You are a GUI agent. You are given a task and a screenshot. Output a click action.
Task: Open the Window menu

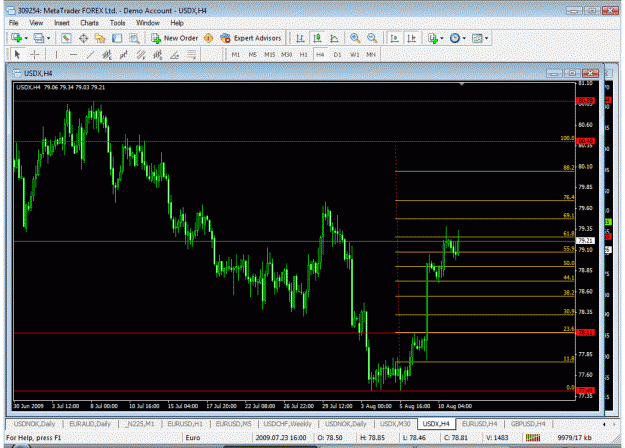click(147, 23)
